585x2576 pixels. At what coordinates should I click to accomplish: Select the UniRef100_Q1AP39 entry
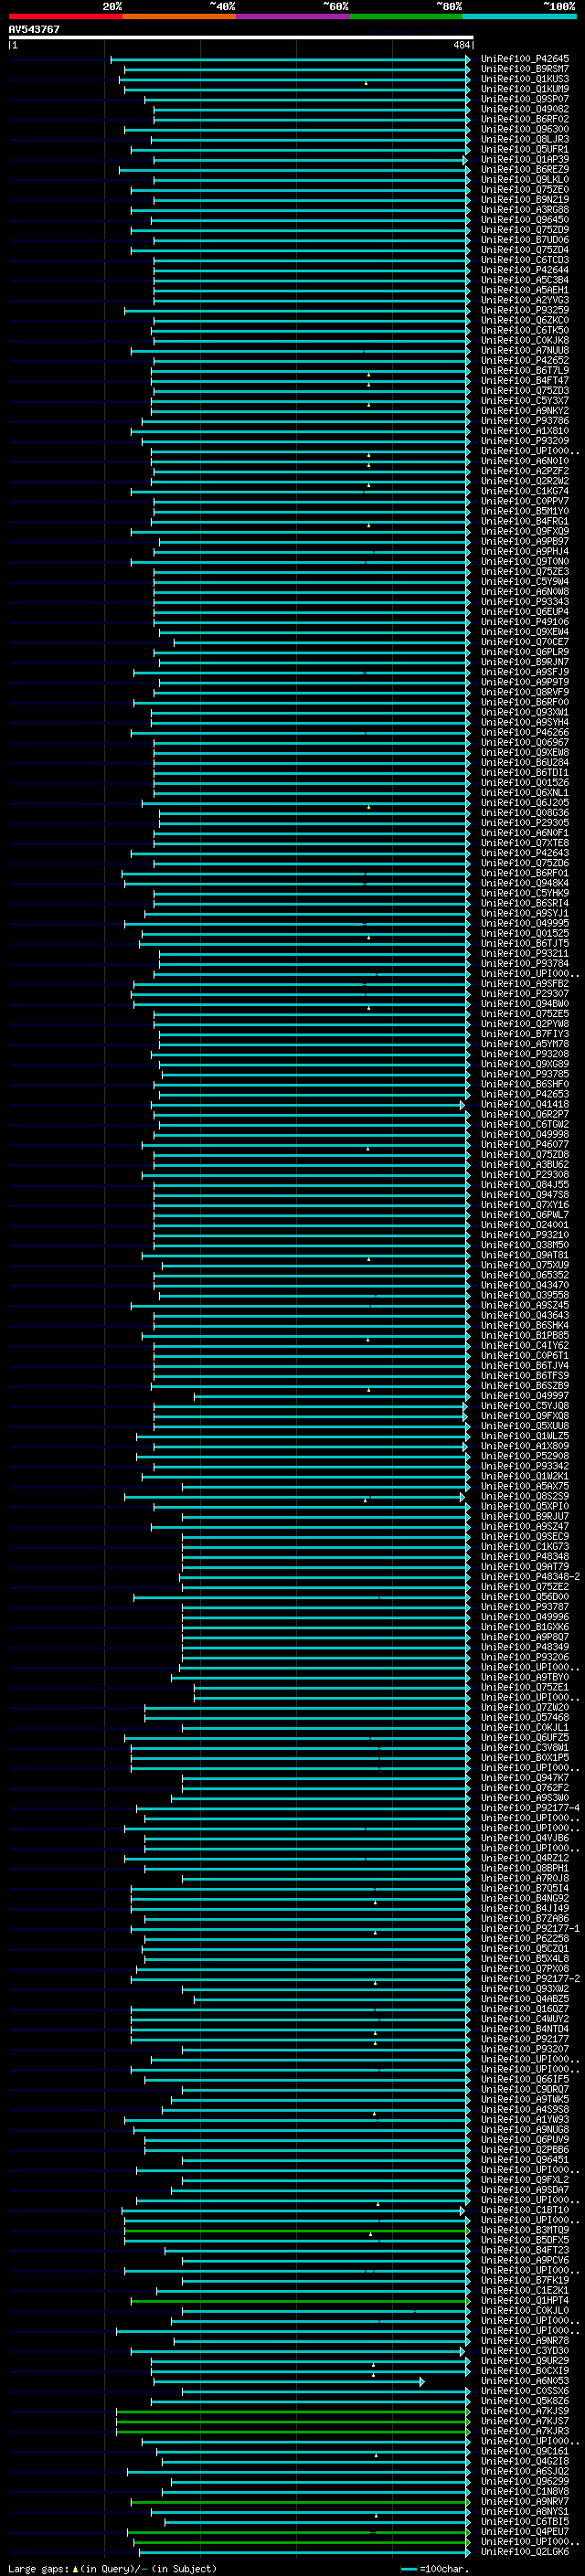pos(525,159)
